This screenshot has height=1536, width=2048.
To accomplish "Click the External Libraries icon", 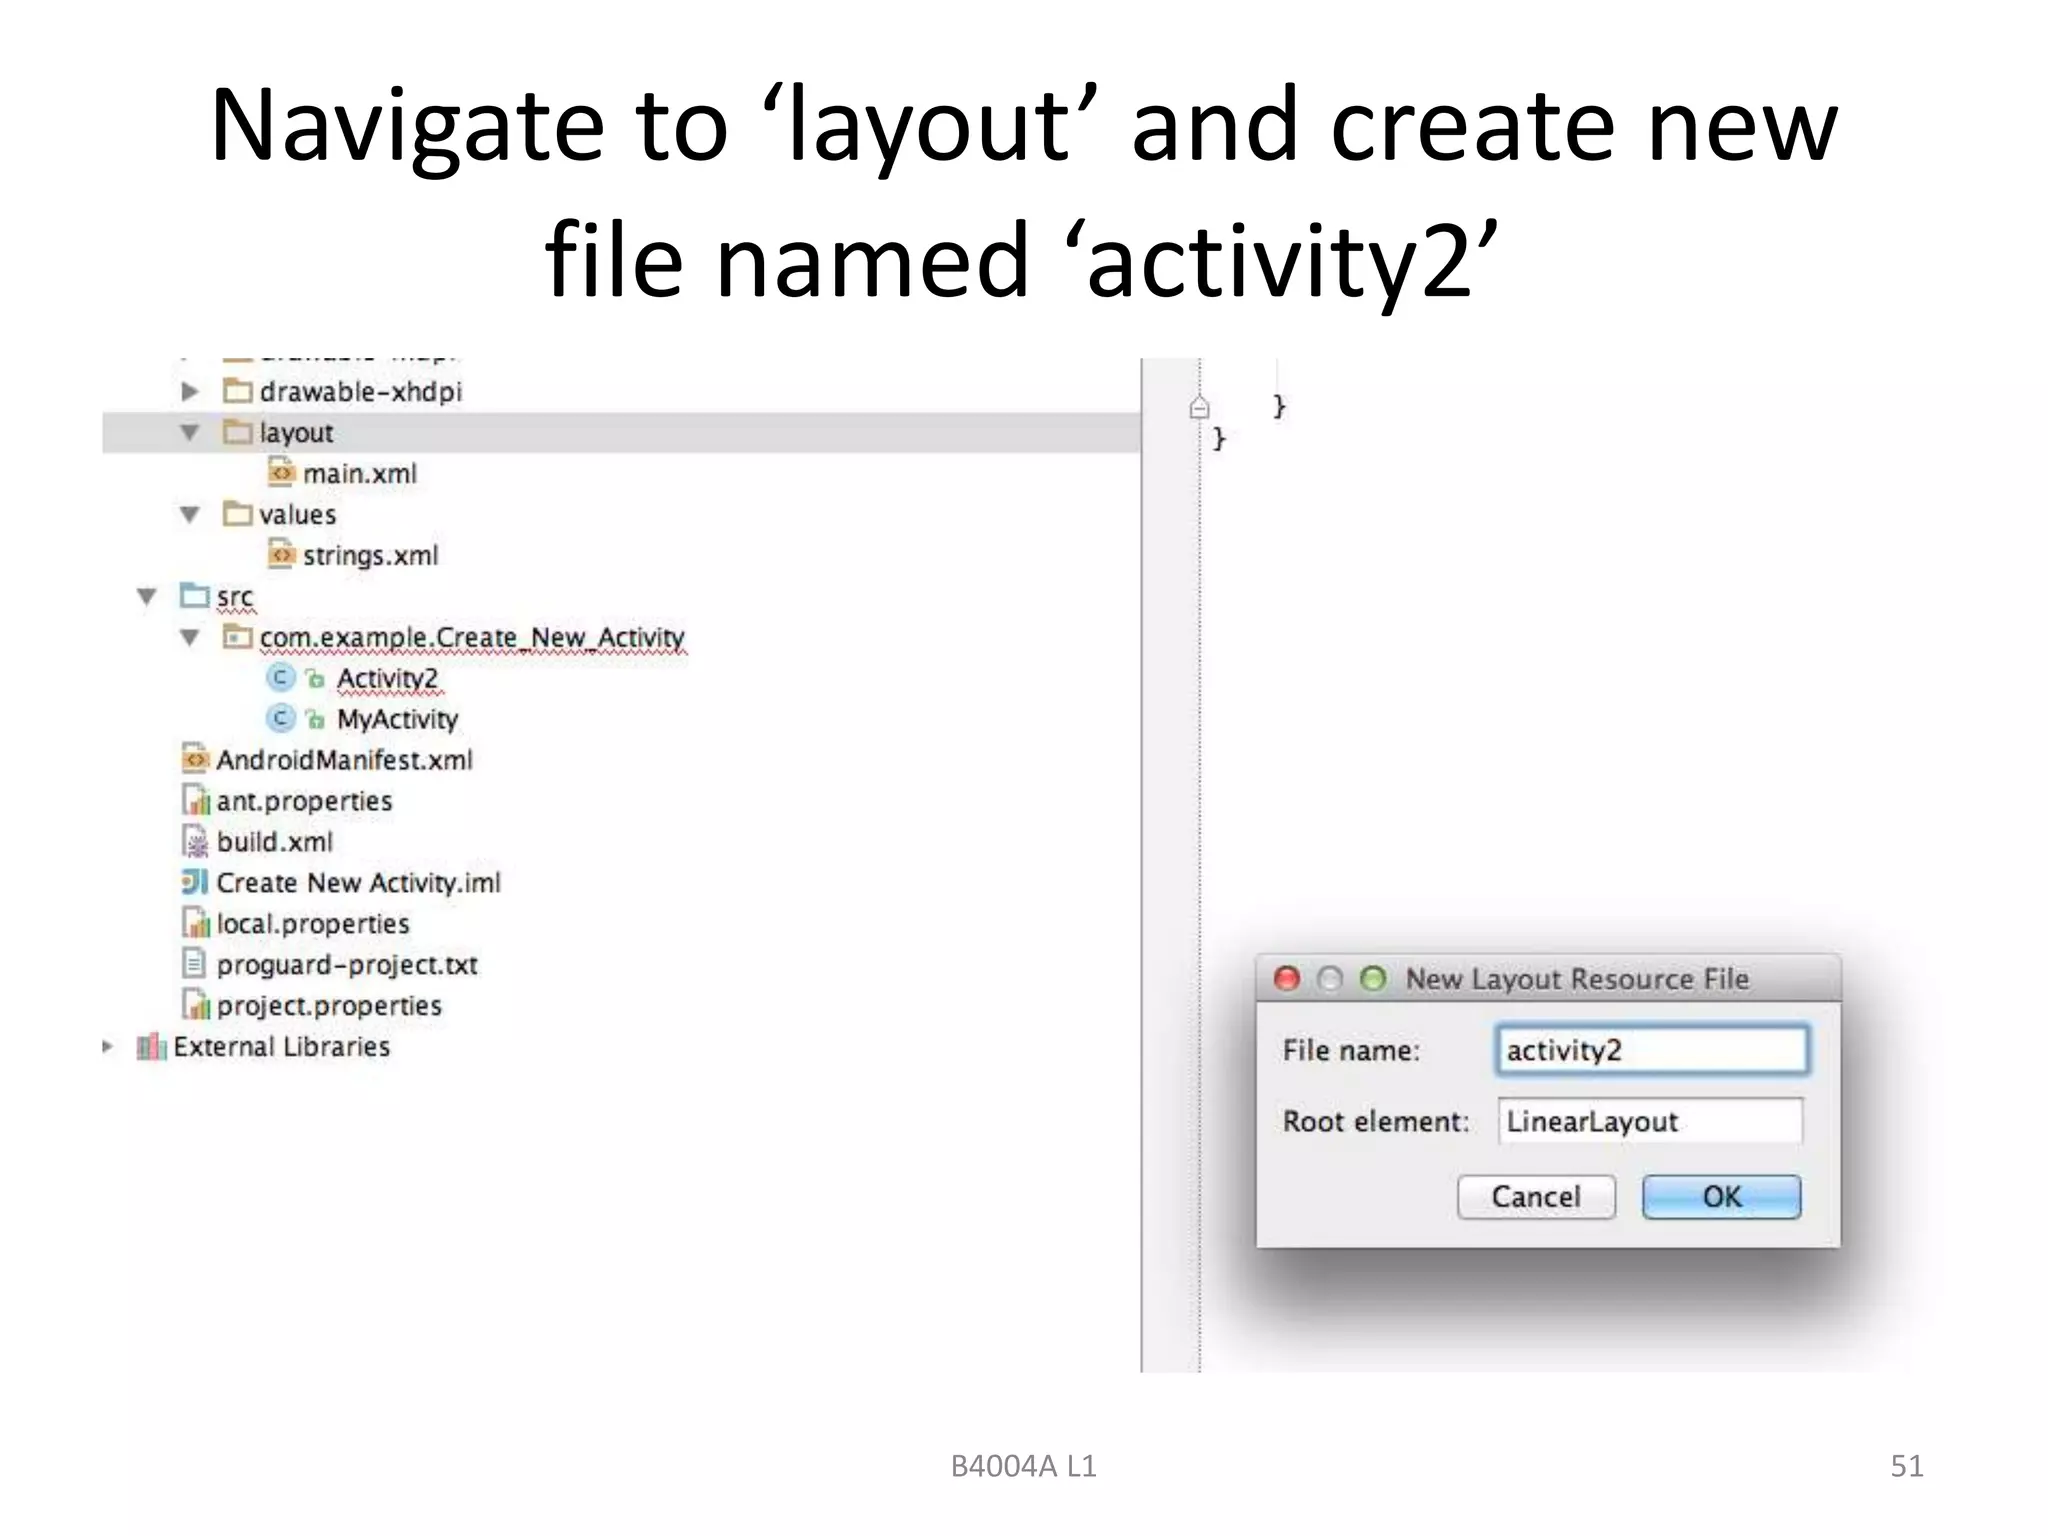I will [x=152, y=1046].
